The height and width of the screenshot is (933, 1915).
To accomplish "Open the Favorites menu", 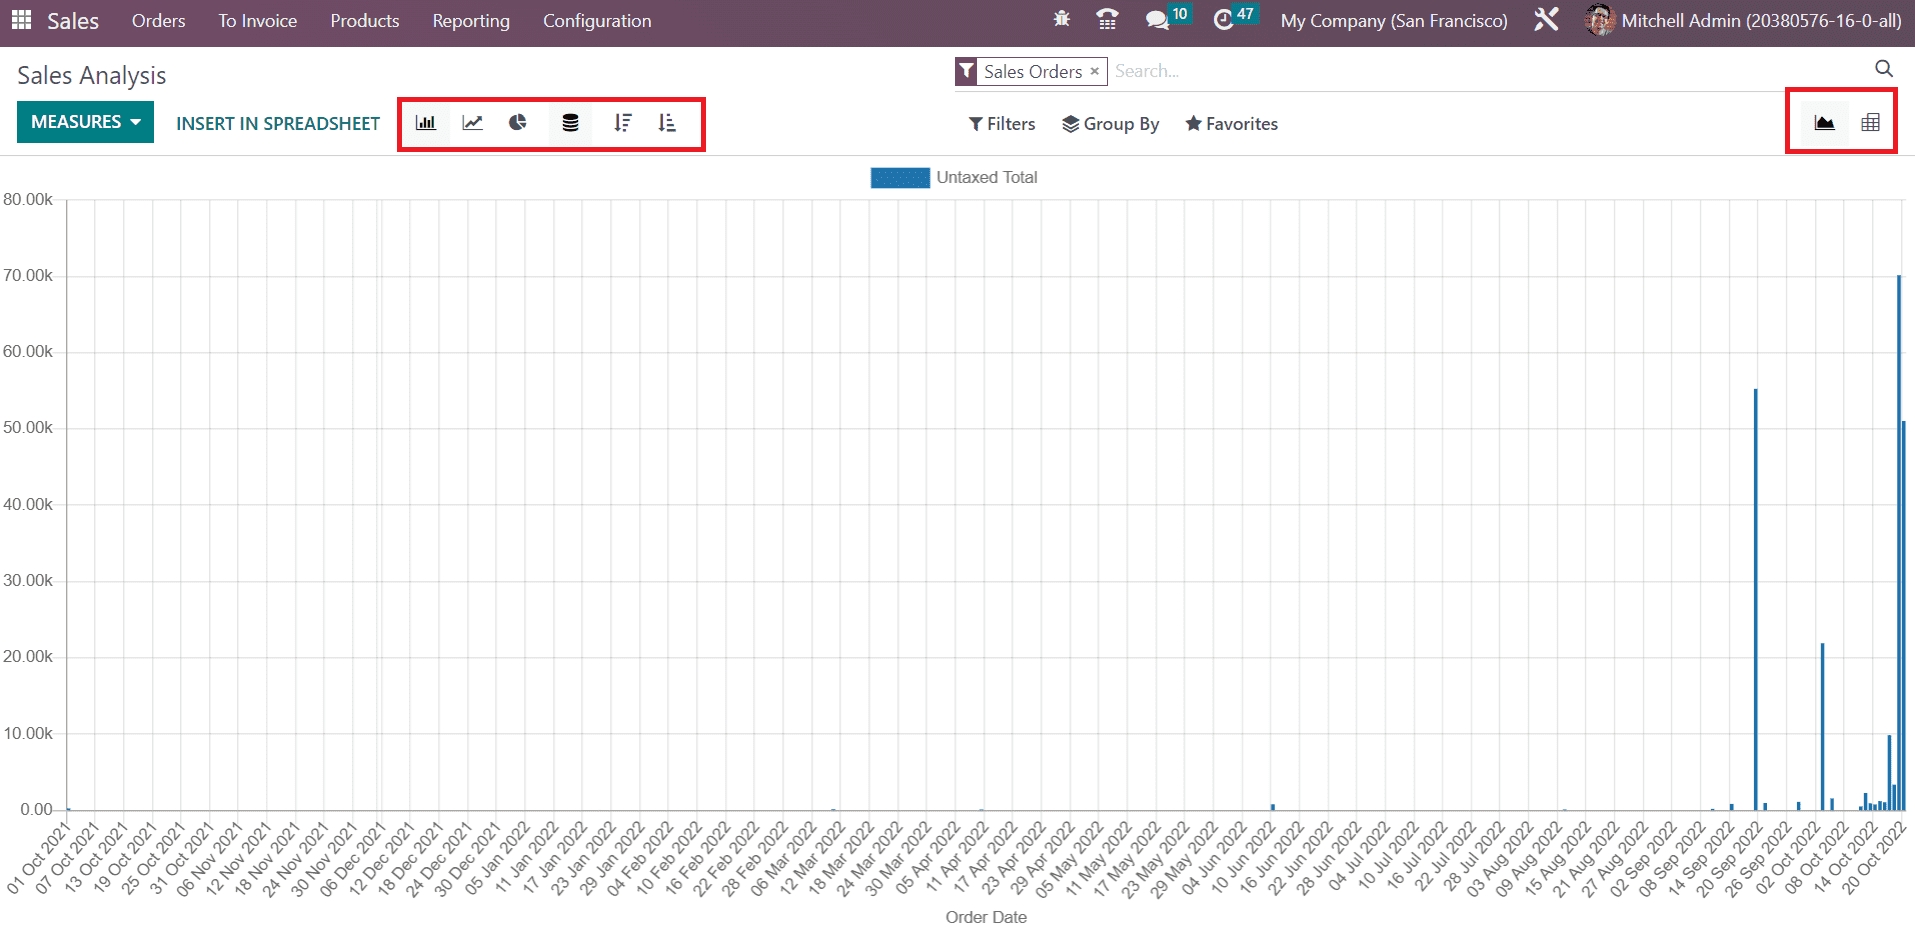I will click(1231, 124).
